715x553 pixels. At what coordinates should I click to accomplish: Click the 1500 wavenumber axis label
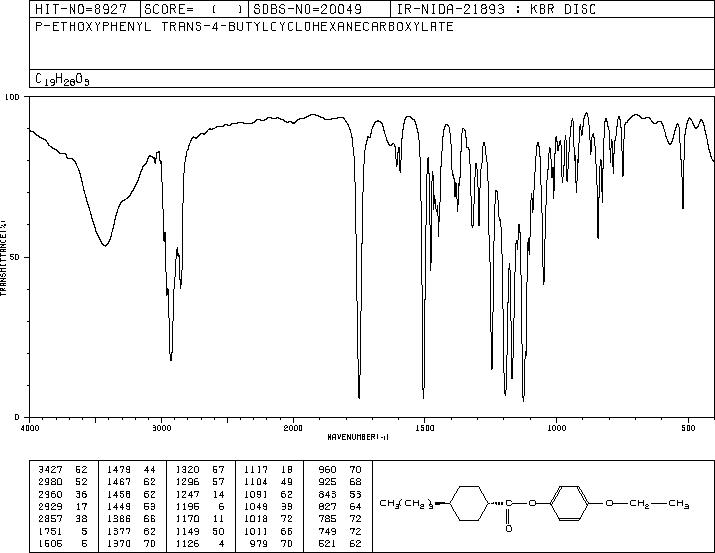(x=425, y=428)
